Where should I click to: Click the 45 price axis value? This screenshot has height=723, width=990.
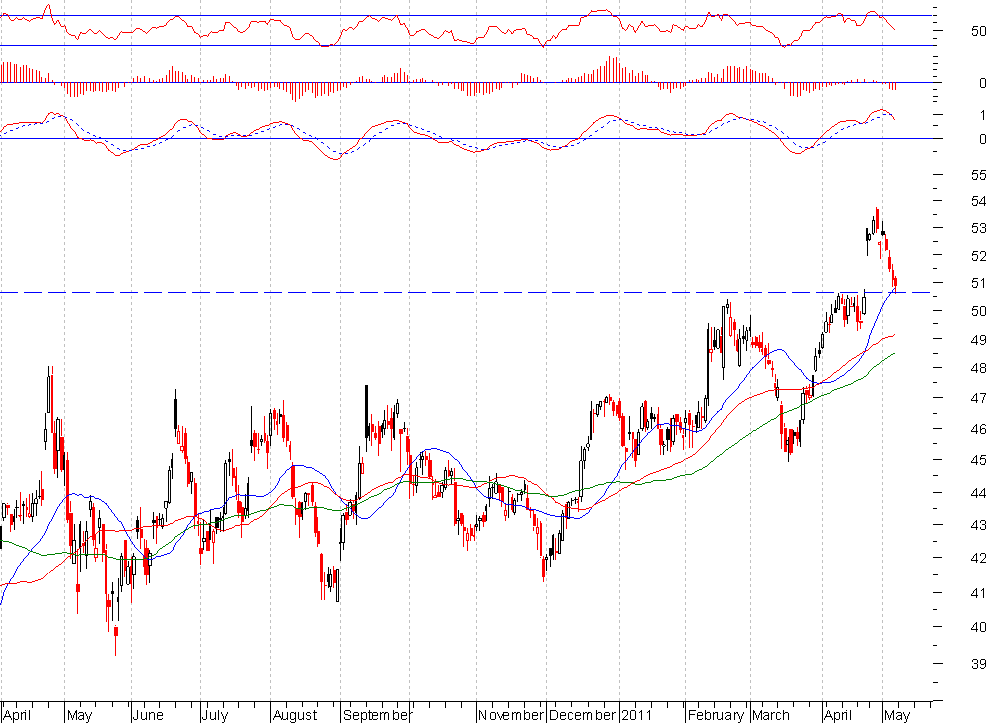pos(979,460)
